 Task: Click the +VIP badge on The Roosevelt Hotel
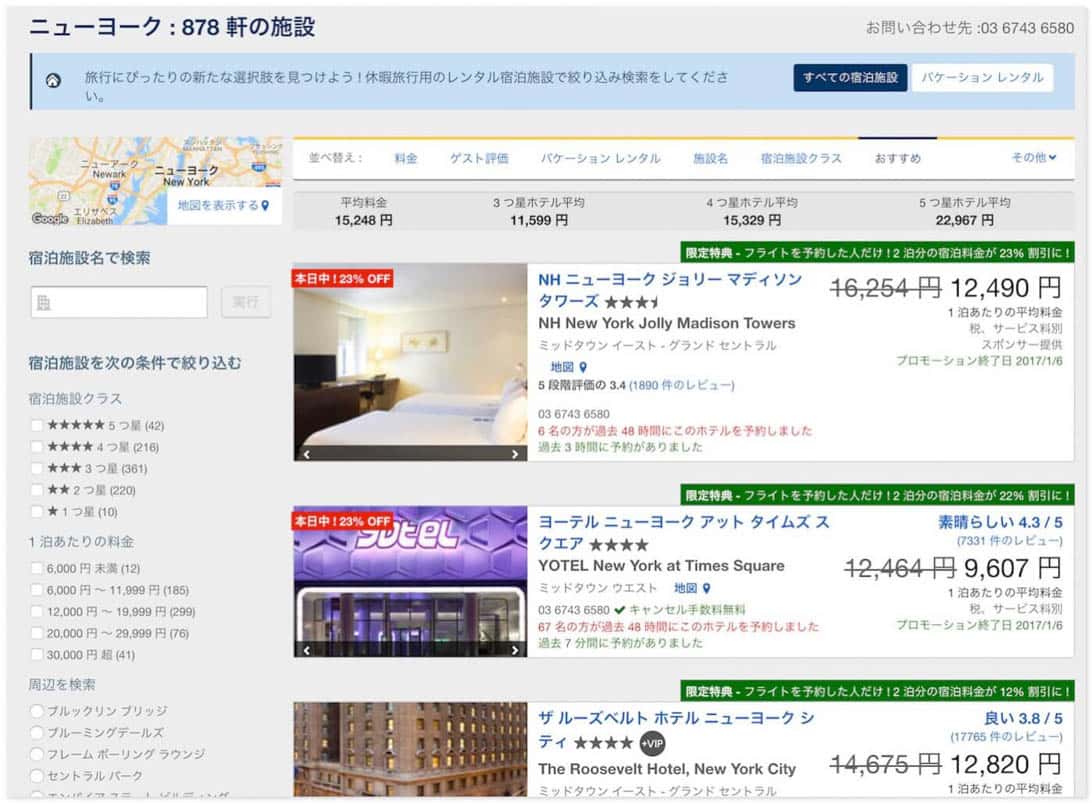coord(652,744)
